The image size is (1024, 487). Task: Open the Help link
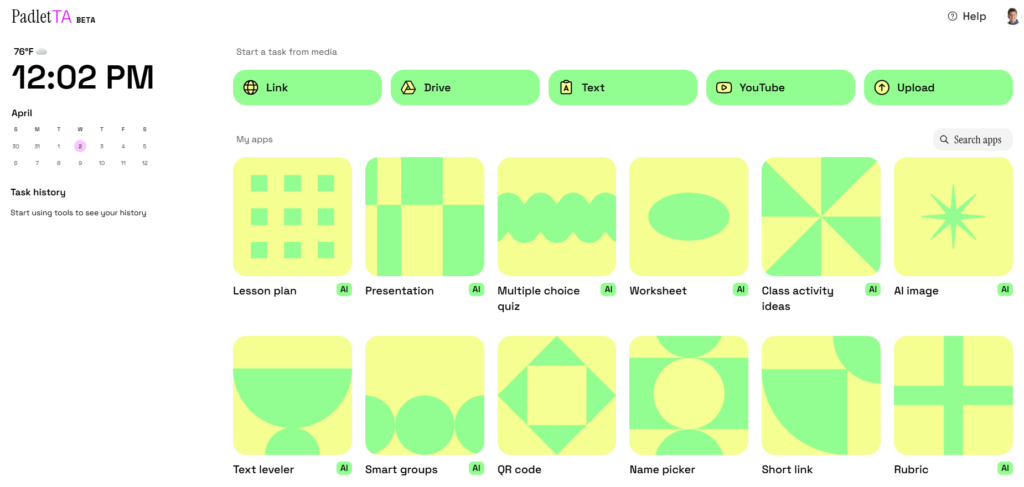967,16
